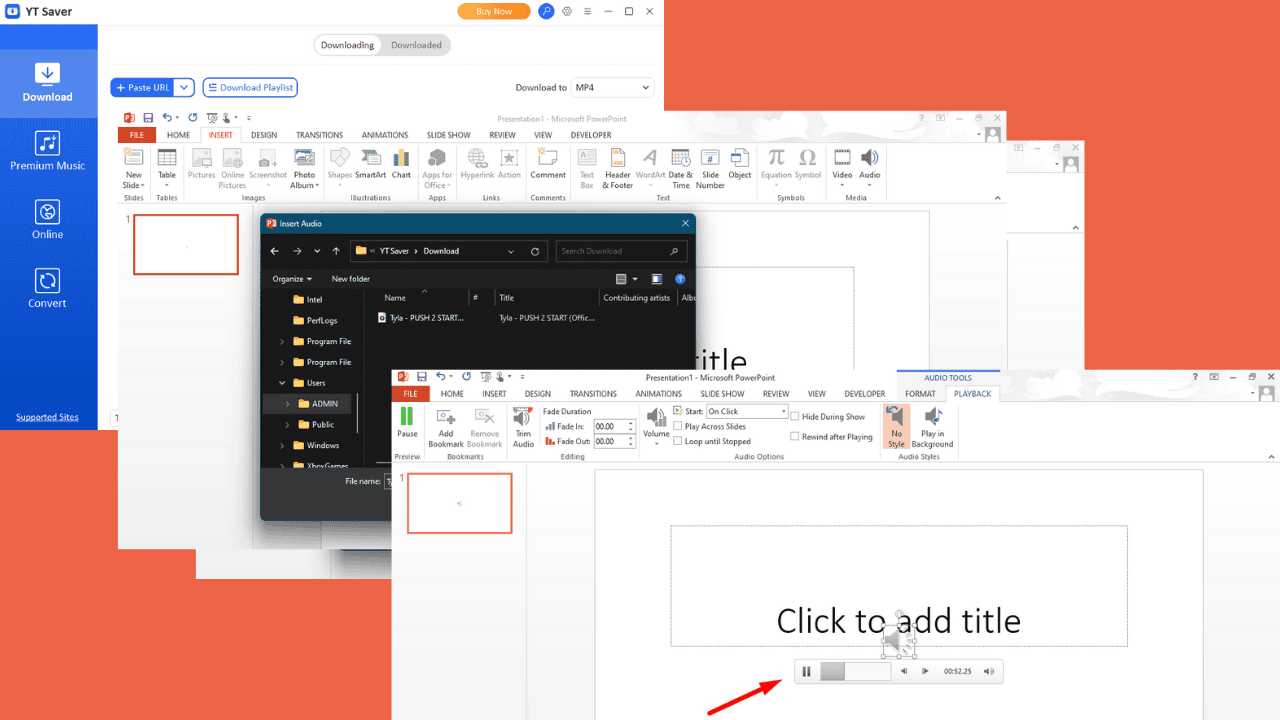Click the Video icon in the Media group
Screen dimensions: 1280x720
coord(843,157)
